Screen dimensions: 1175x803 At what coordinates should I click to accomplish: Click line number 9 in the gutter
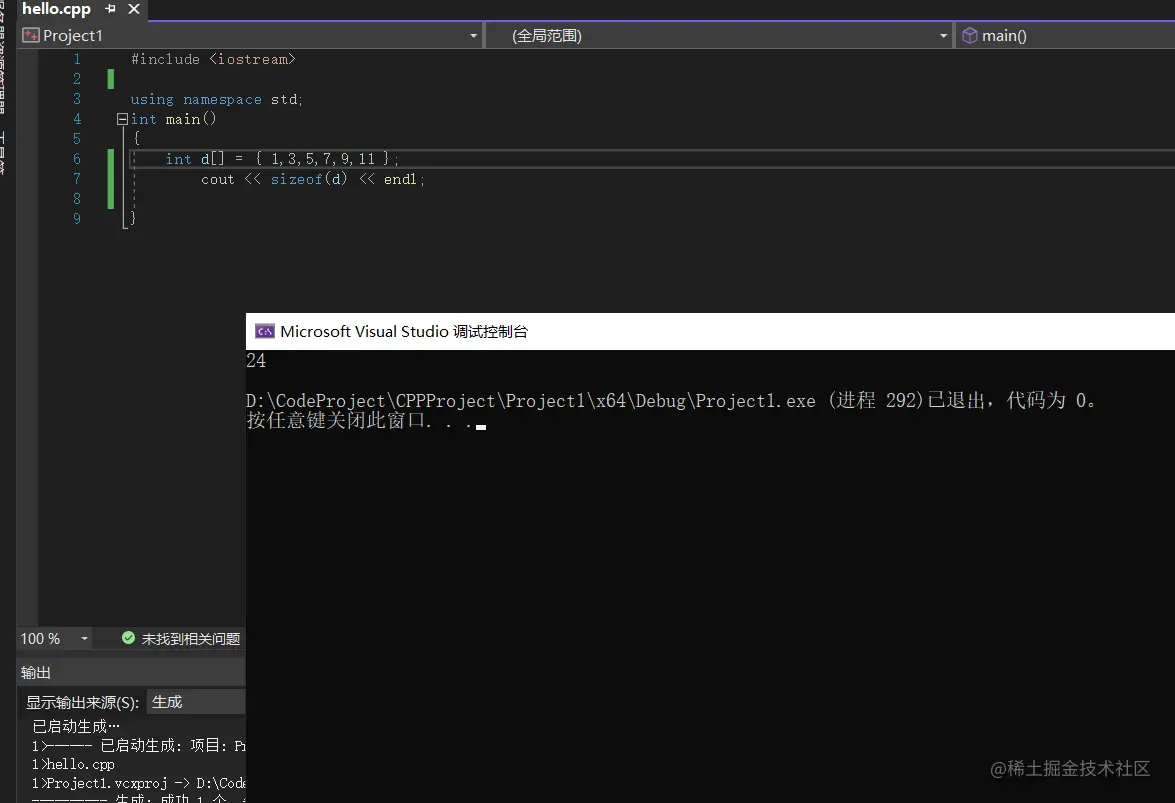pyautogui.click(x=76, y=219)
